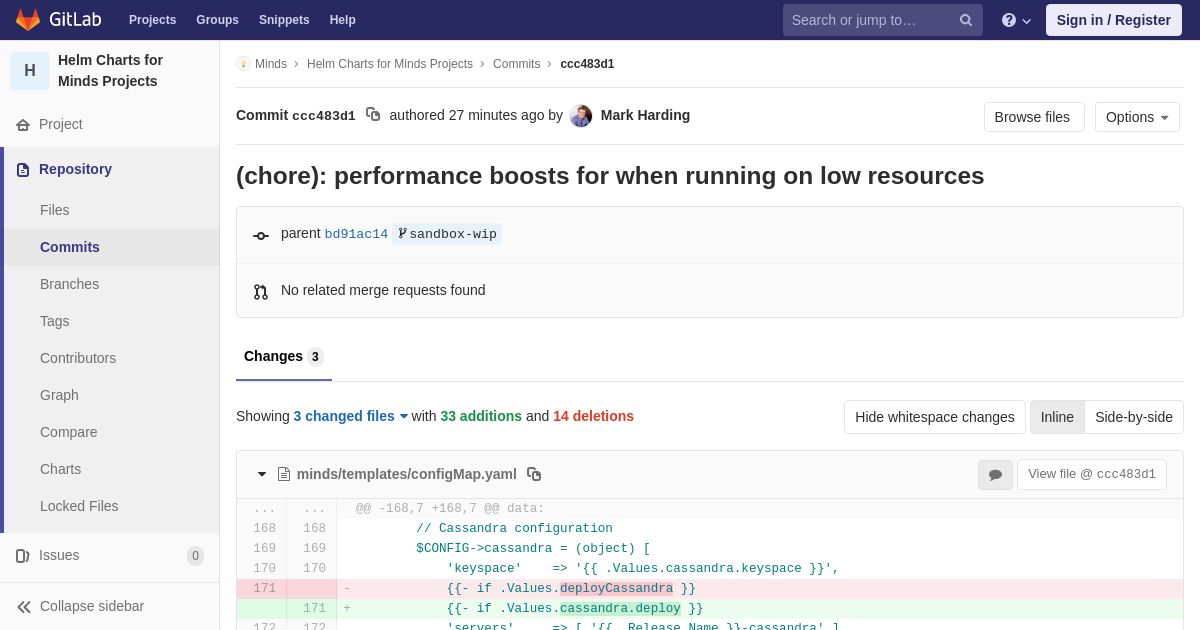Image resolution: width=1200 pixels, height=630 pixels.
Task: Click the Issues sidebar icon
Action: 23,556
